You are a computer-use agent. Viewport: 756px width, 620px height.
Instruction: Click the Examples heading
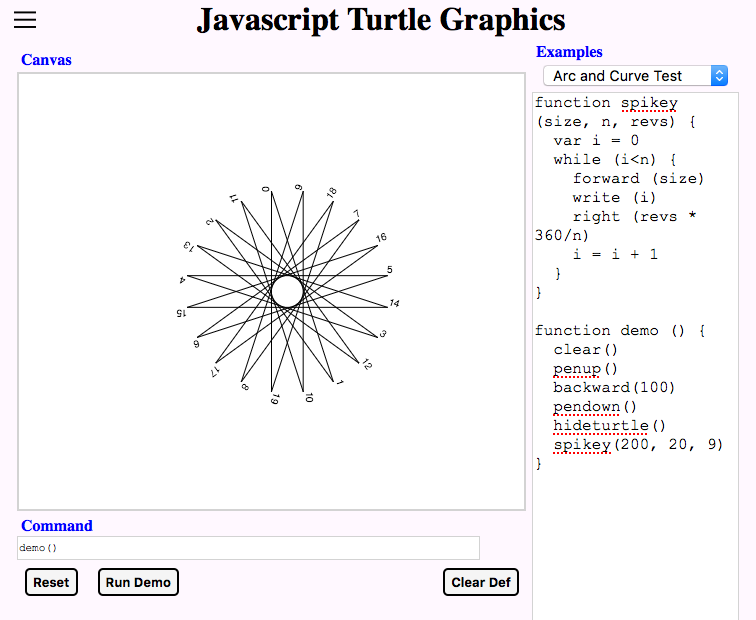[x=569, y=52]
